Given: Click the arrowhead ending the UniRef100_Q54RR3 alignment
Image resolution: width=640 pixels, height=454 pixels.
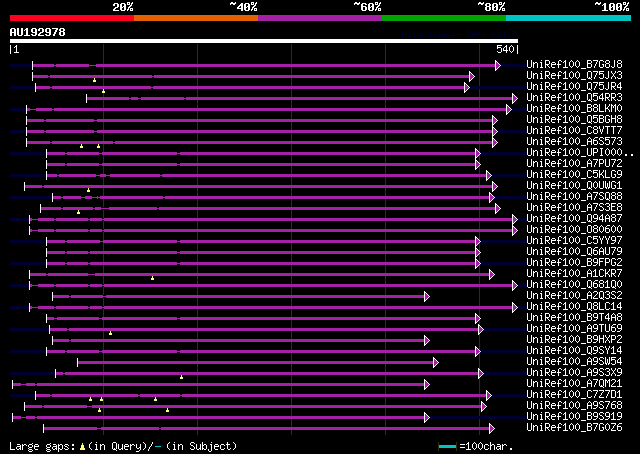Looking at the screenshot, I should pyautogui.click(x=515, y=98).
